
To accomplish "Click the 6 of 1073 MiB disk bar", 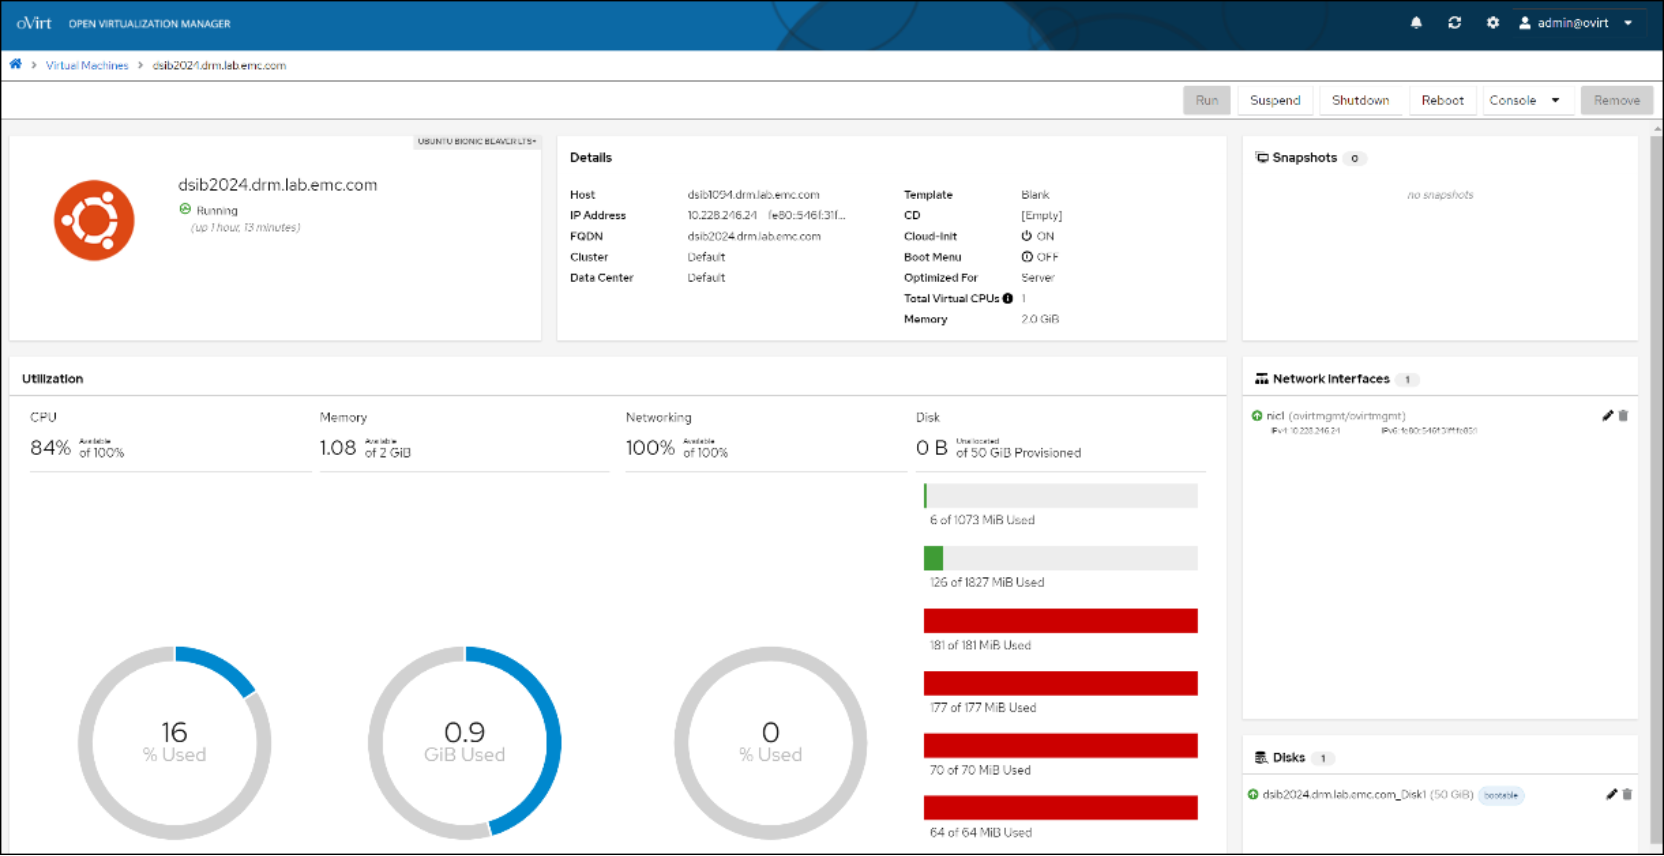I will pyautogui.click(x=1060, y=496).
